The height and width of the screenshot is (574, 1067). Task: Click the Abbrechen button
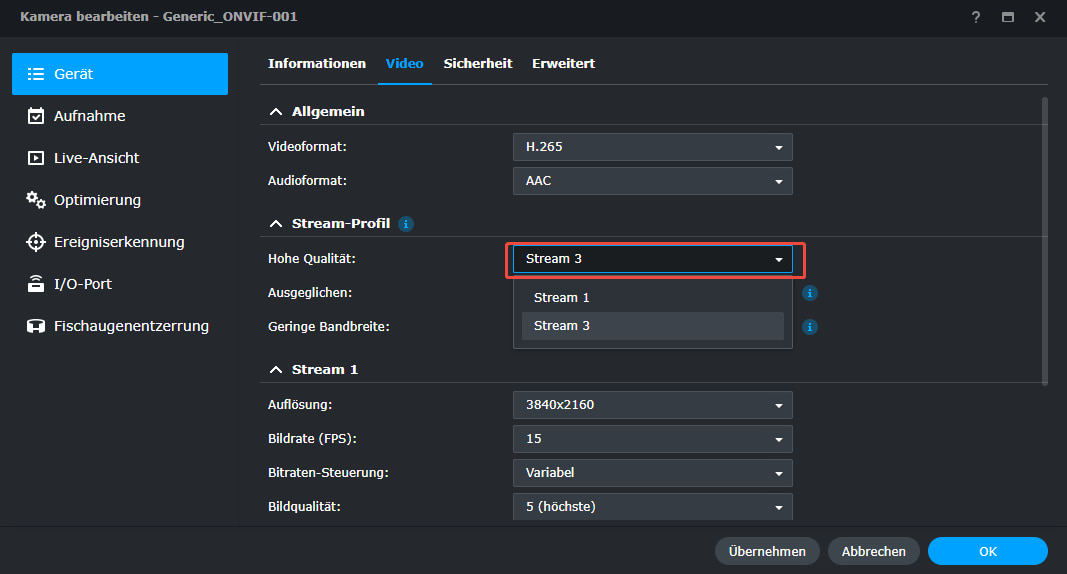[874, 552]
